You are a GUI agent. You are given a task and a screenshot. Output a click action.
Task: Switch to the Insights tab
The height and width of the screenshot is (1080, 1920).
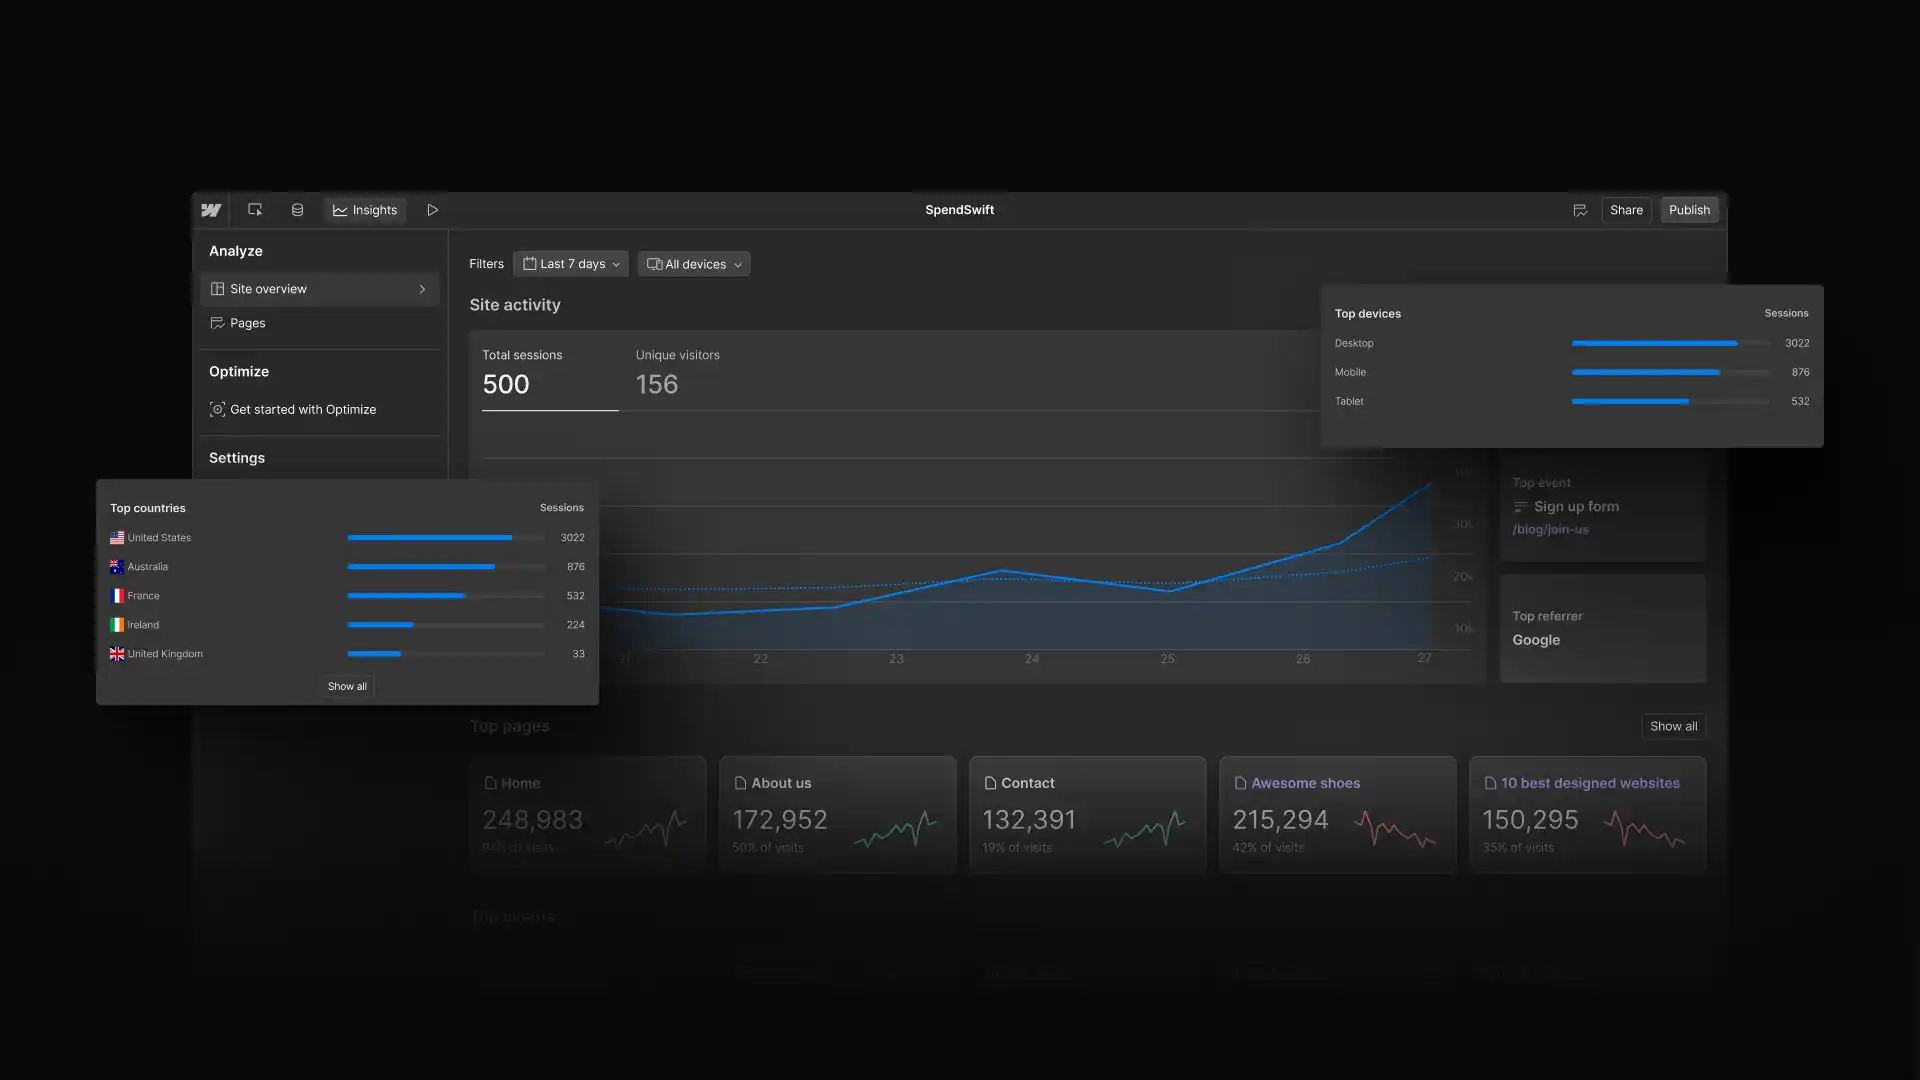[x=364, y=210]
